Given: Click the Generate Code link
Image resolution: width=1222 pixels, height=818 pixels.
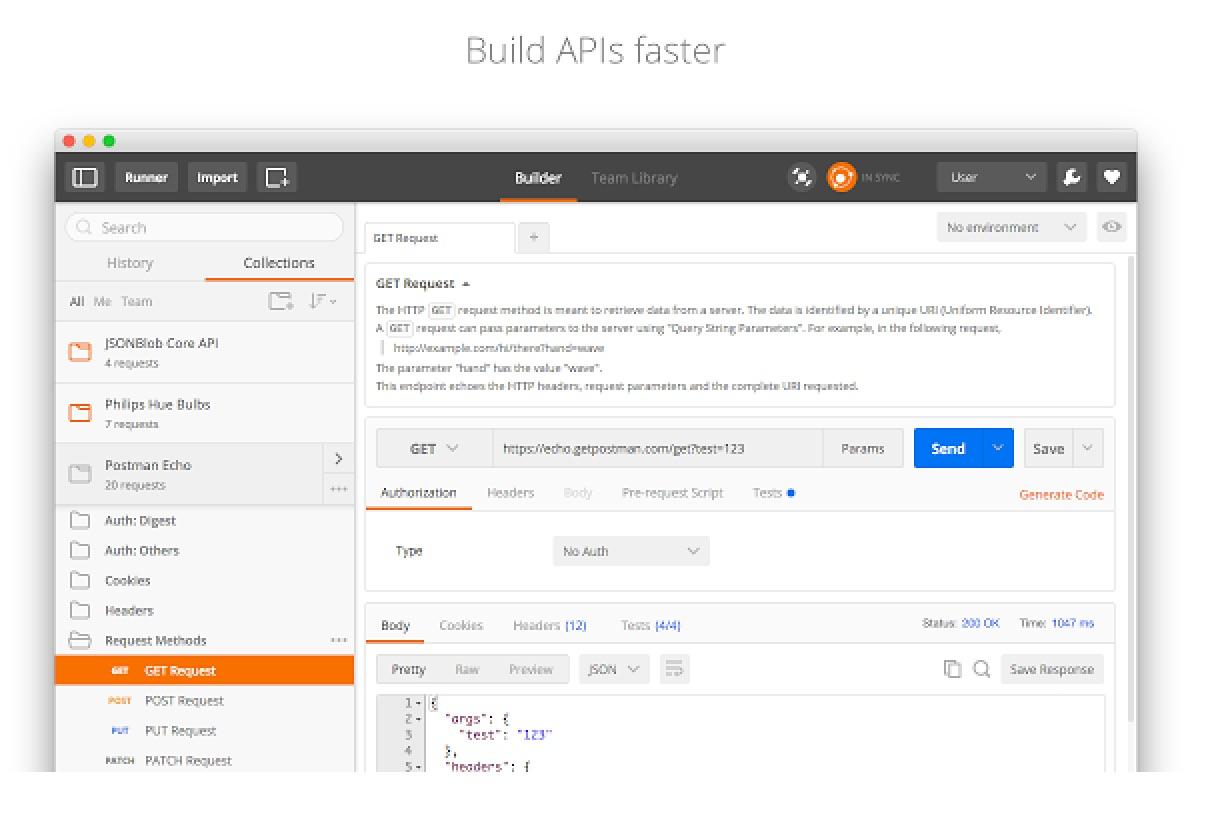Looking at the screenshot, I should pyautogui.click(x=1062, y=495).
